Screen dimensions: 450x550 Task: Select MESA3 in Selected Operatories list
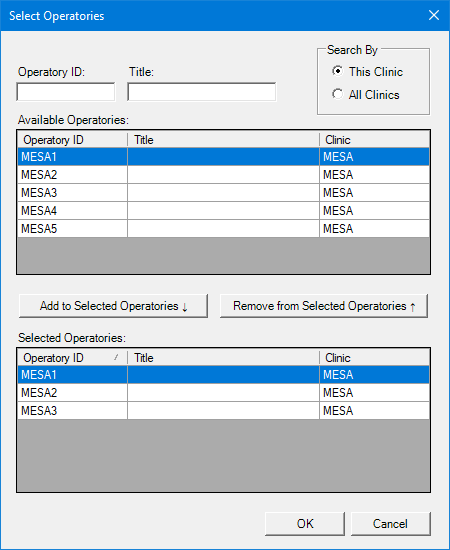(x=223, y=411)
